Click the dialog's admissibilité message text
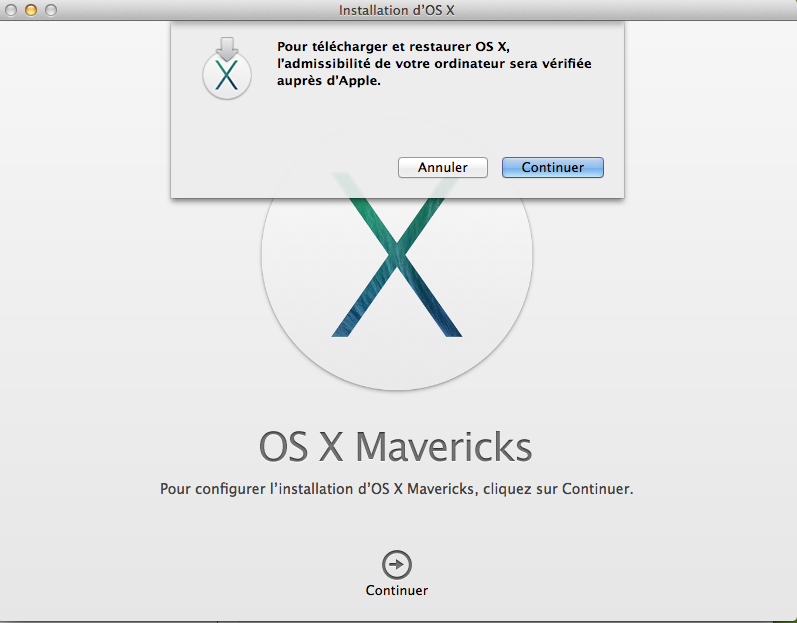797x623 pixels. click(434, 64)
